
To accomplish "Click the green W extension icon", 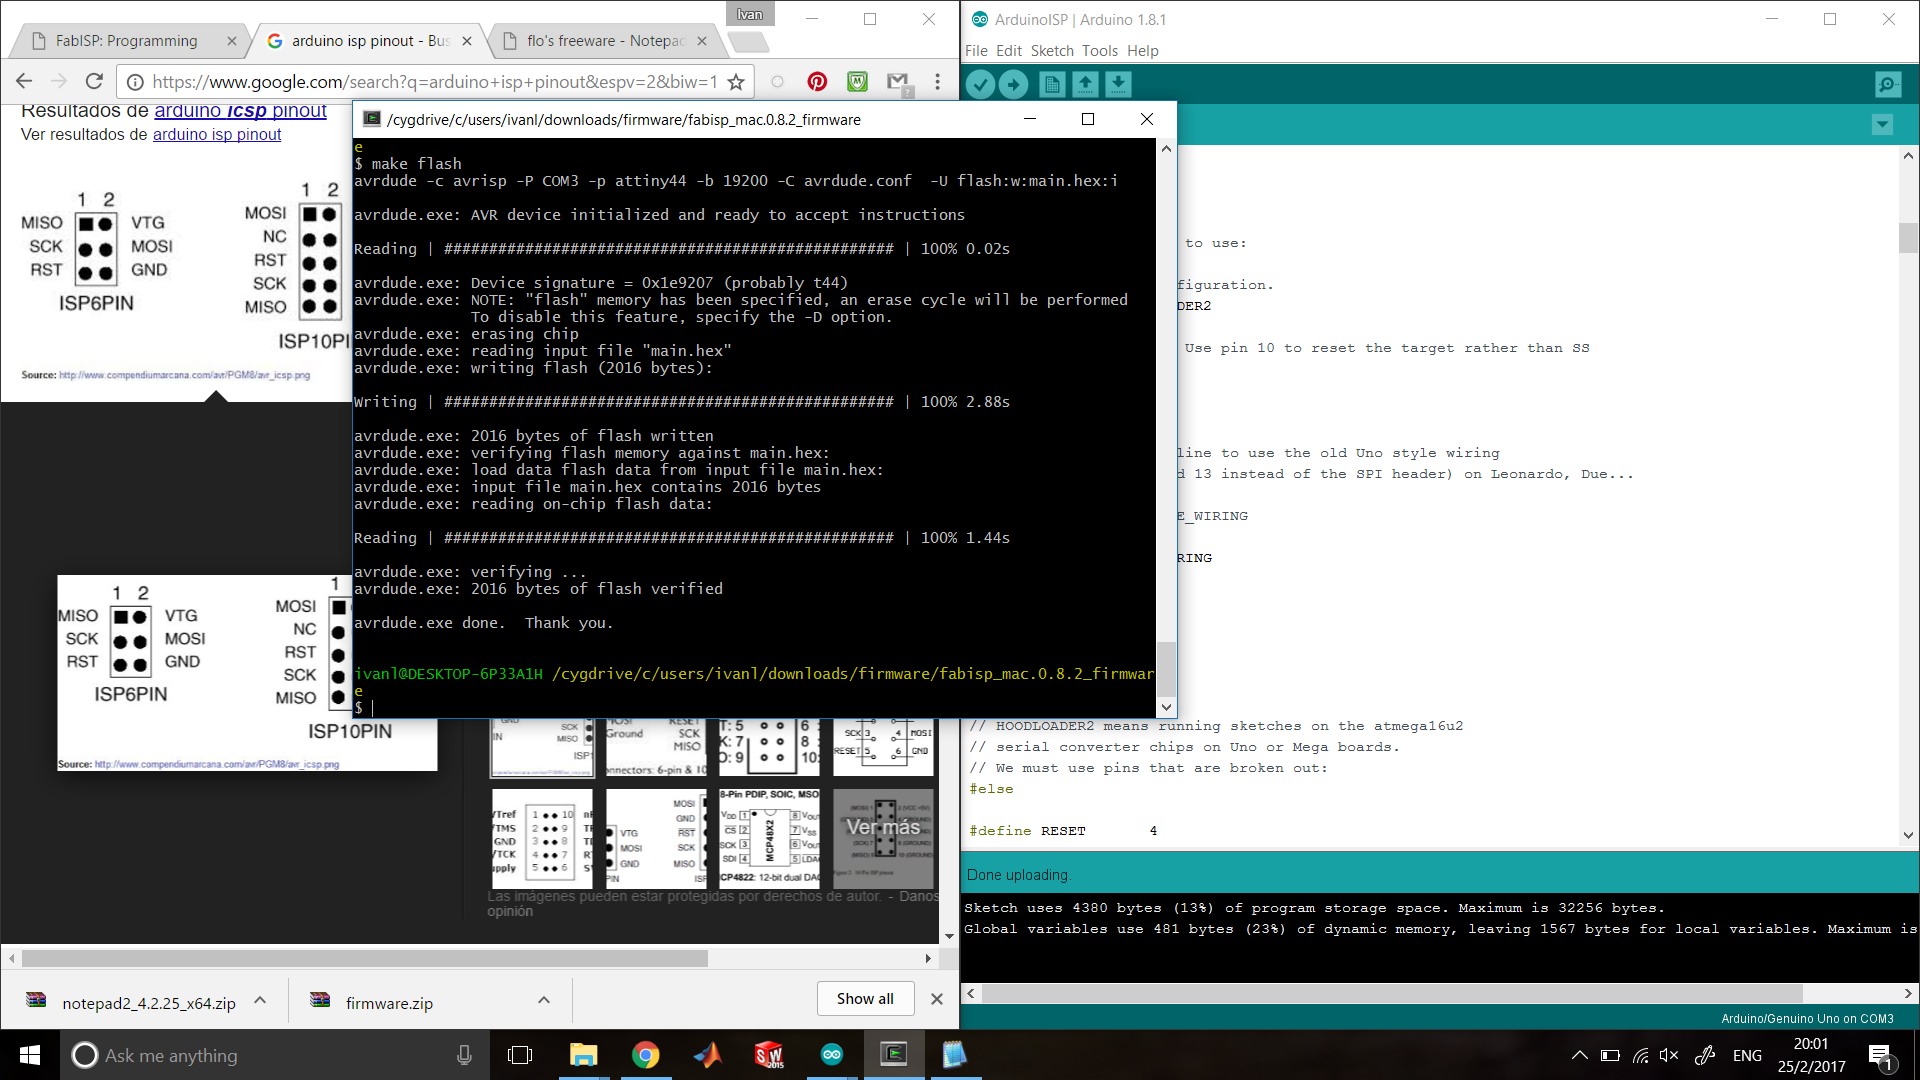I will [857, 82].
